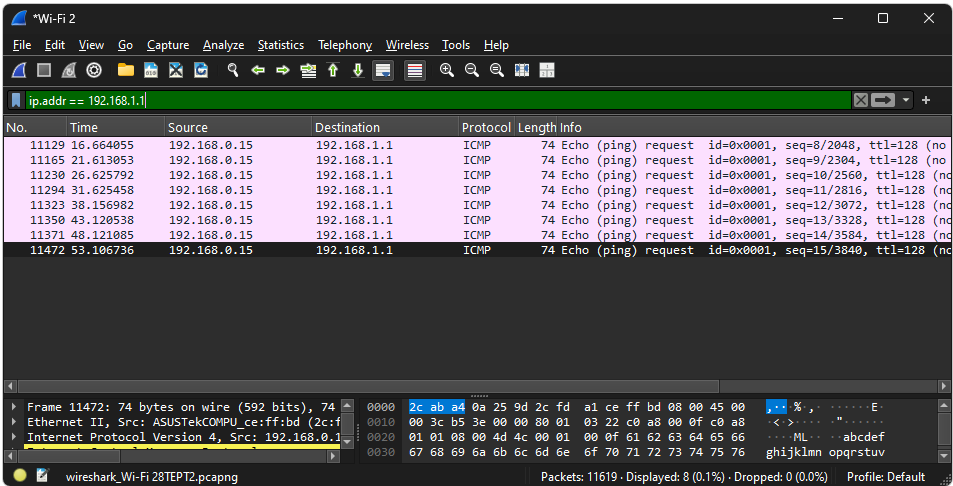Start capturing packets with the shark fin icon
This screenshot has width=953, height=486.
19,70
